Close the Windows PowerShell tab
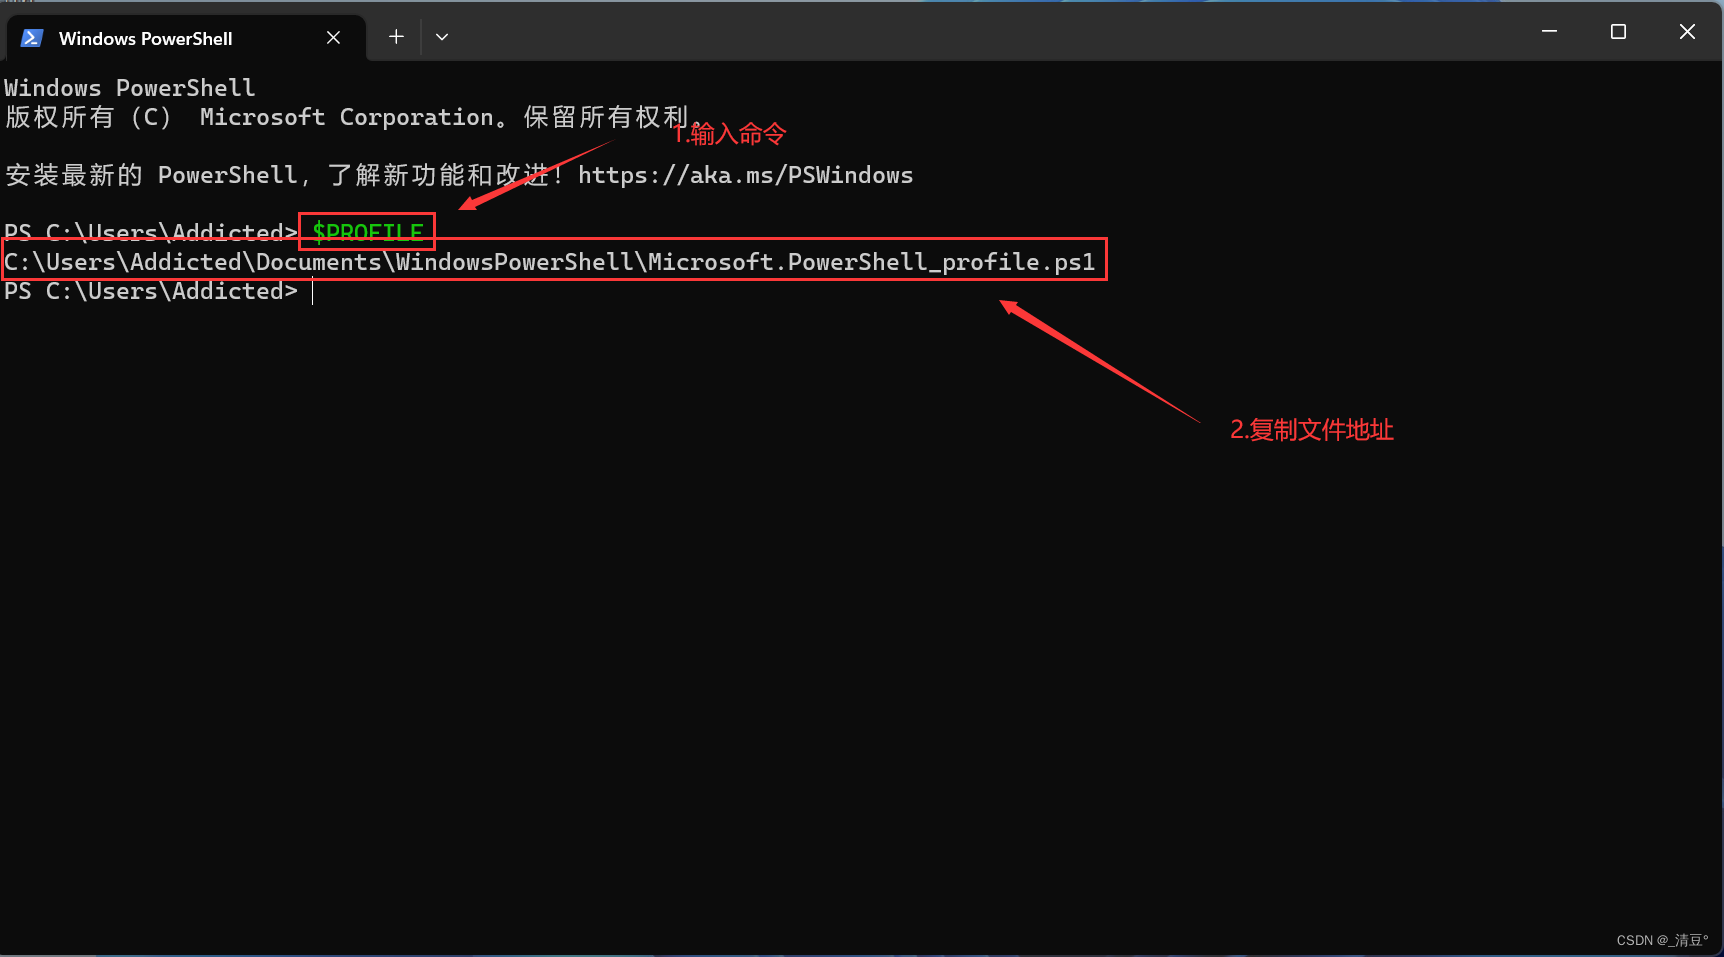 (333, 37)
